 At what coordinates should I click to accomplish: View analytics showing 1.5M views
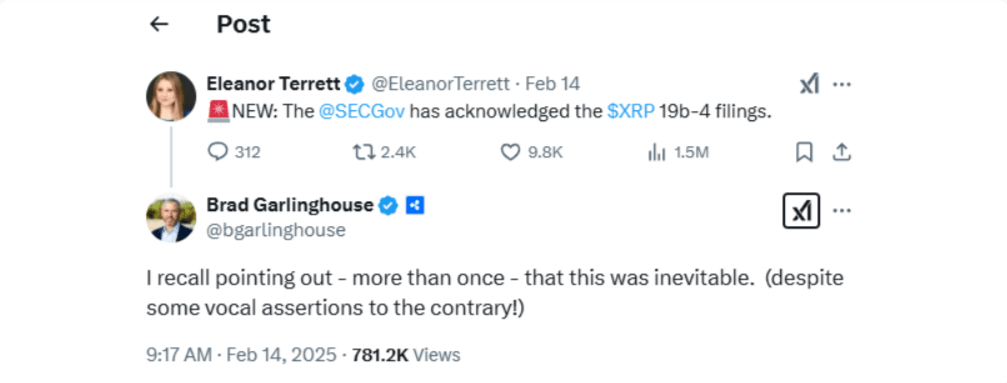(656, 152)
